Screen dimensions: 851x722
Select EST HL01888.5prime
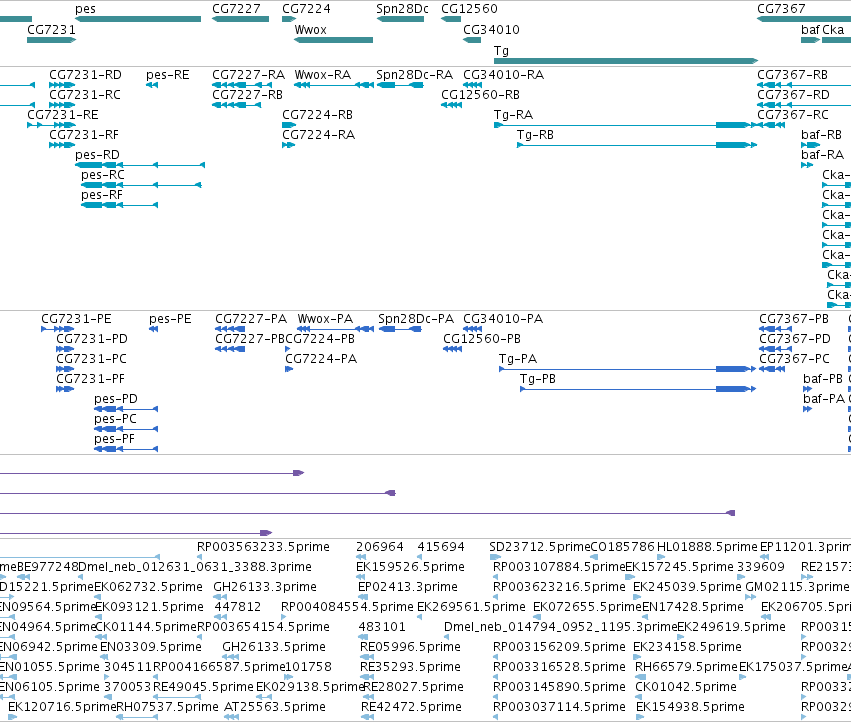[707, 547]
